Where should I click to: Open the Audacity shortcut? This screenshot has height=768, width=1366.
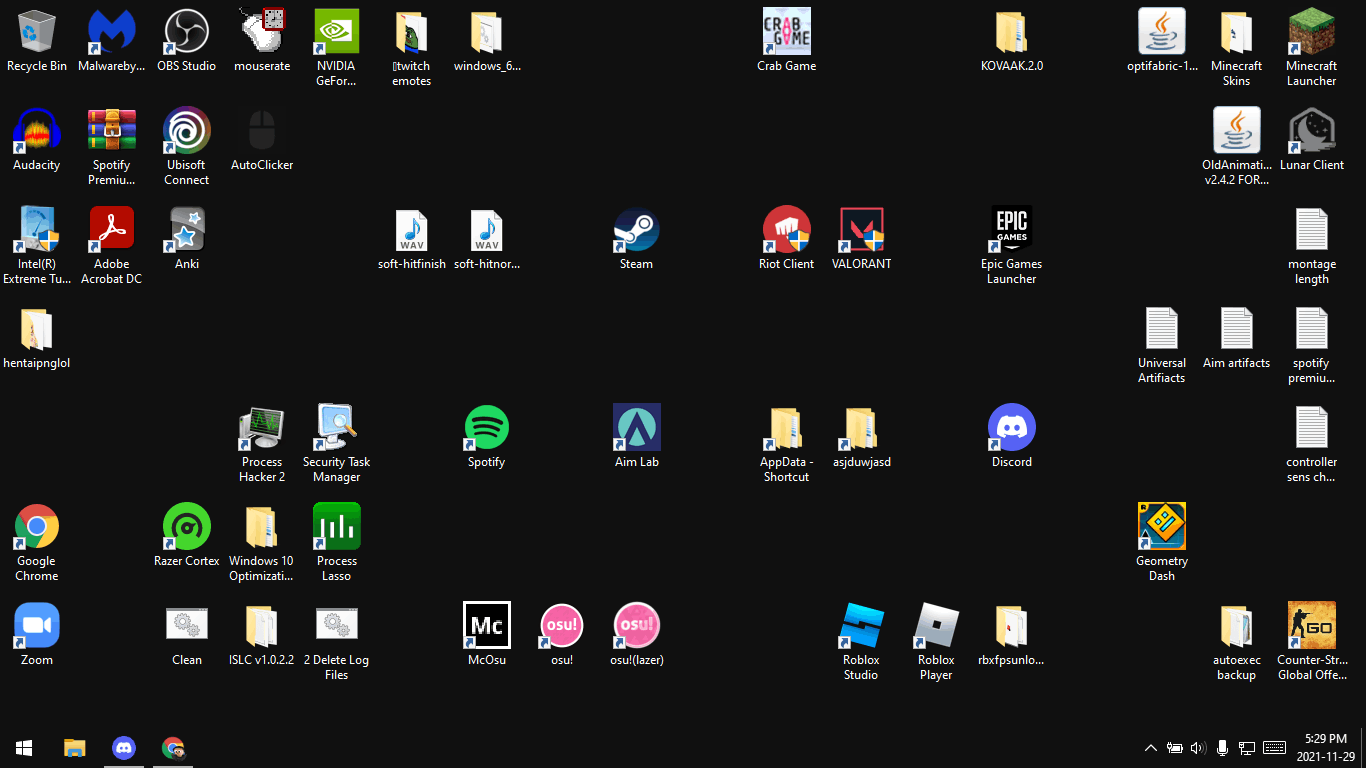(x=37, y=131)
